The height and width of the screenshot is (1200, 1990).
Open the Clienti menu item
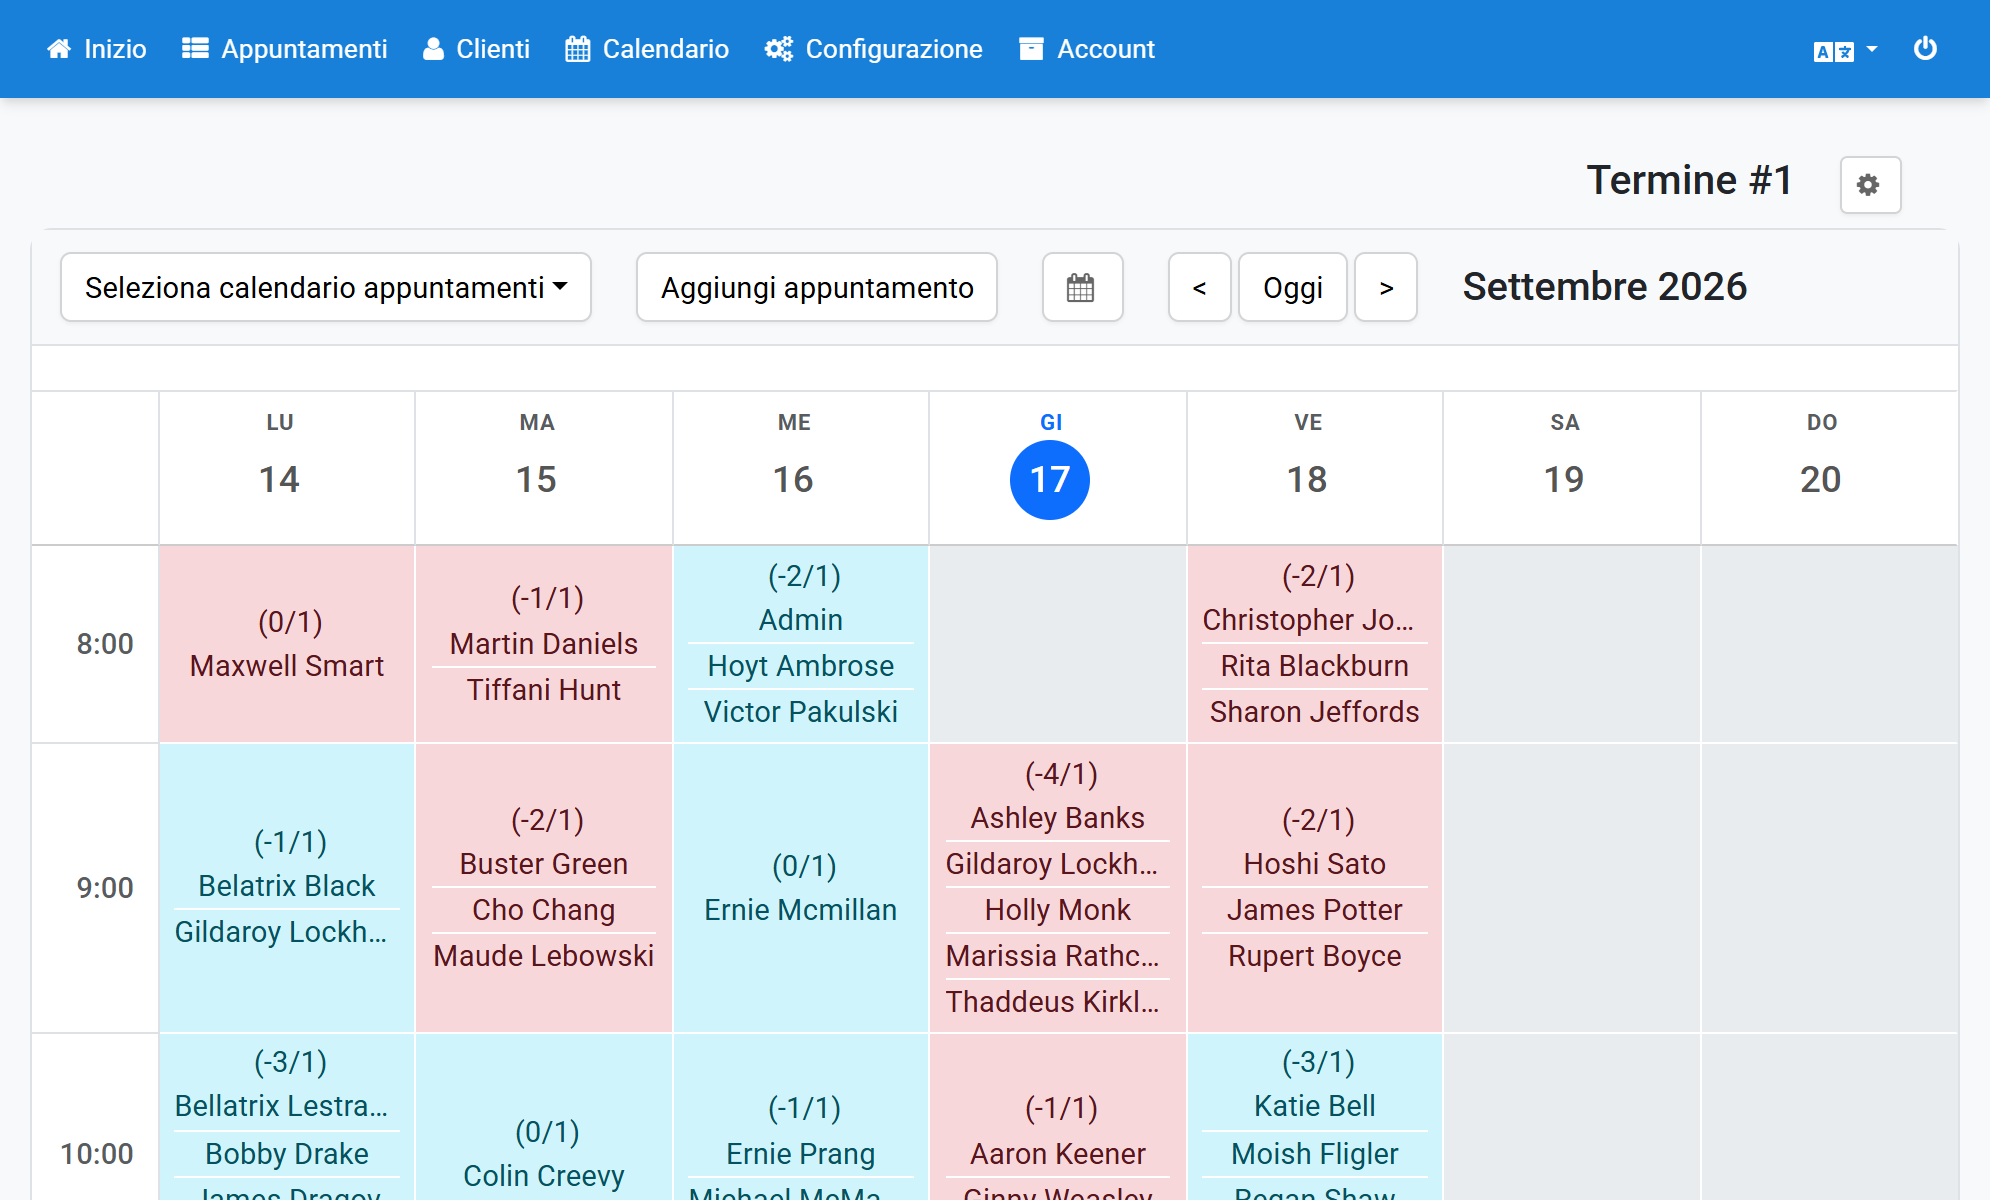pos(476,49)
